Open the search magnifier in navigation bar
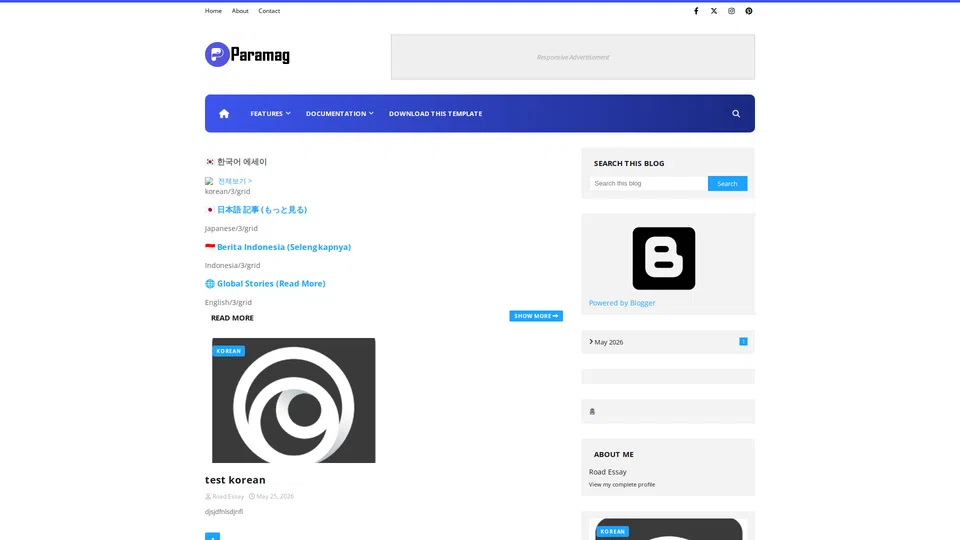Image resolution: width=960 pixels, height=540 pixels. coord(736,113)
